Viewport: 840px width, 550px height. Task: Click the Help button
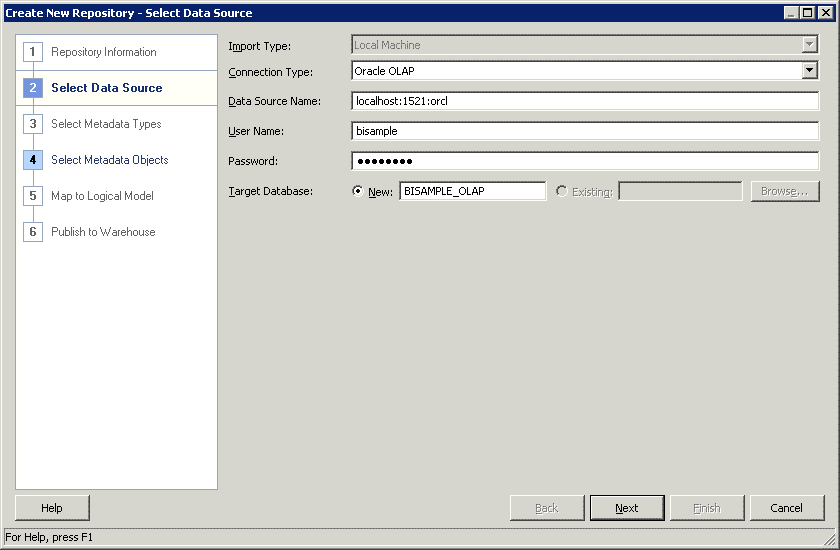[52, 508]
